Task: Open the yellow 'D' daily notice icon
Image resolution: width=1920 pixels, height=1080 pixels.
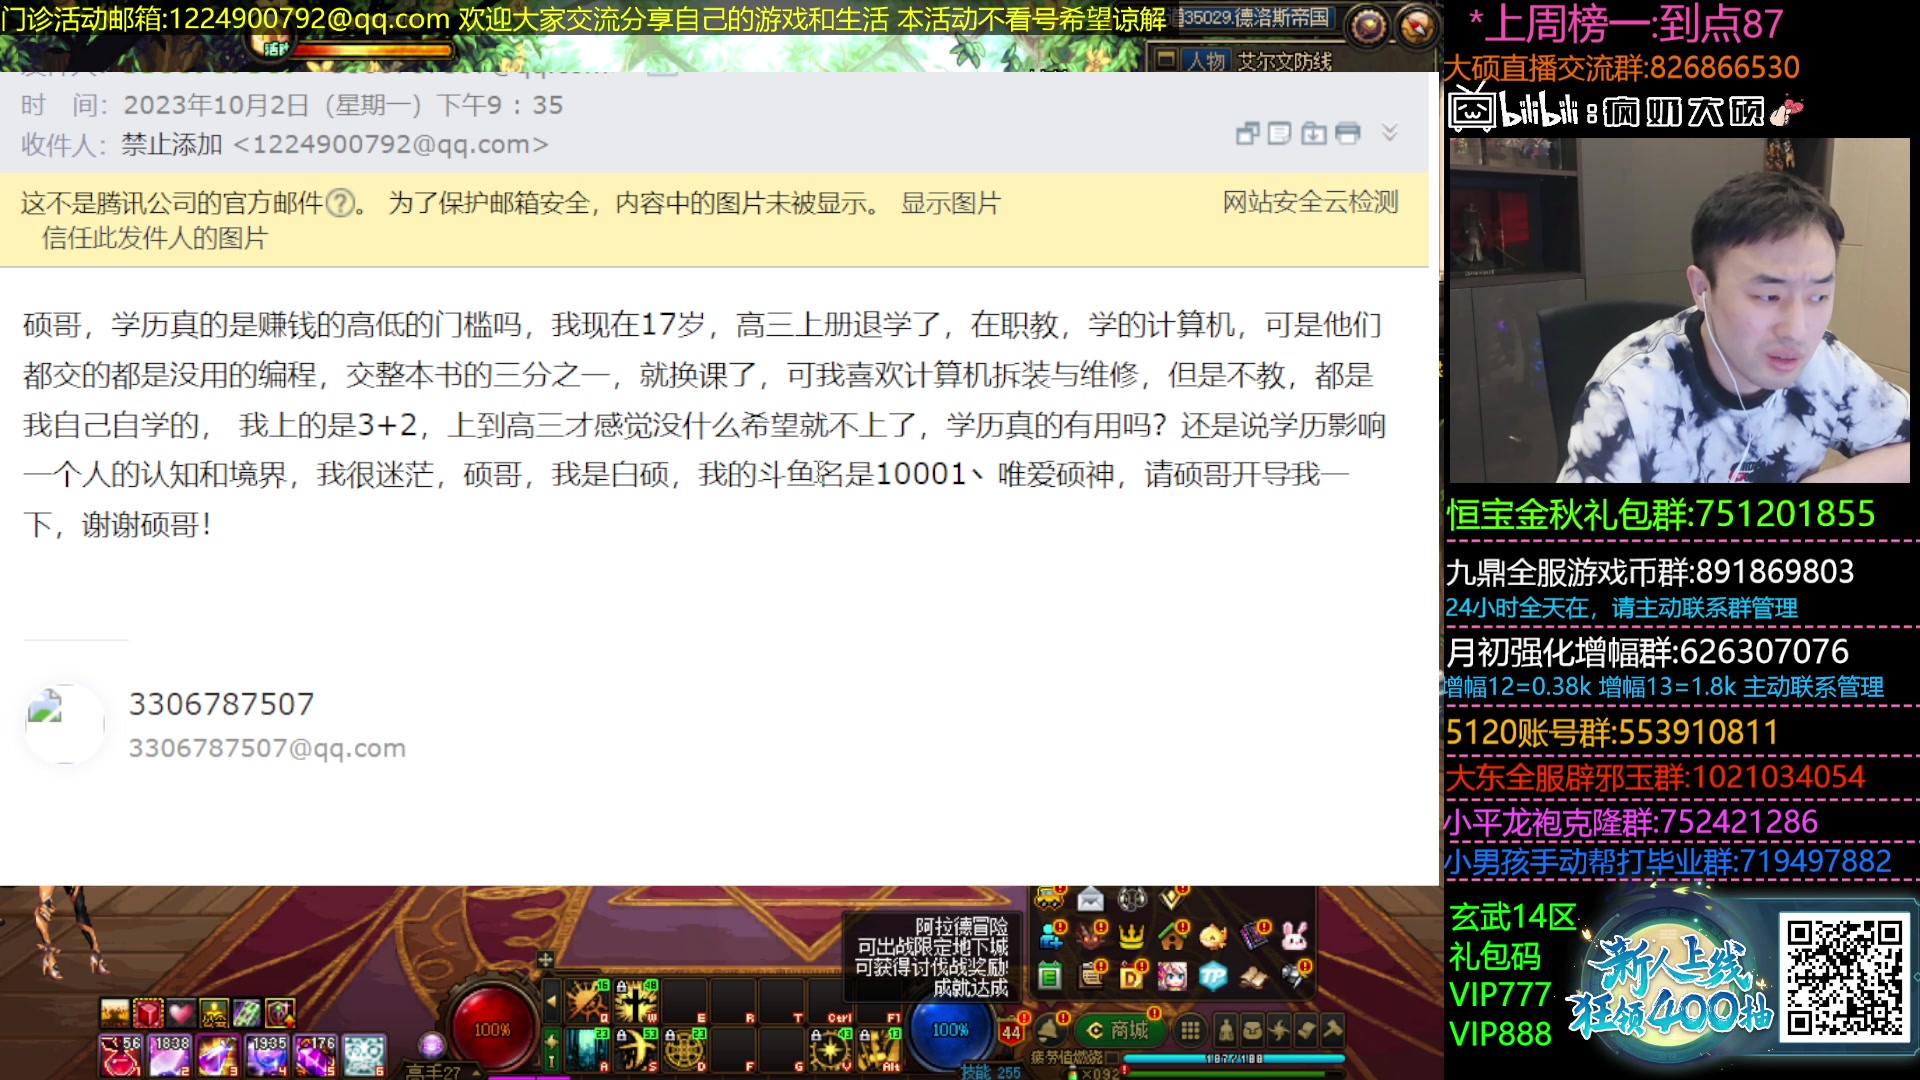Action: point(1131,977)
